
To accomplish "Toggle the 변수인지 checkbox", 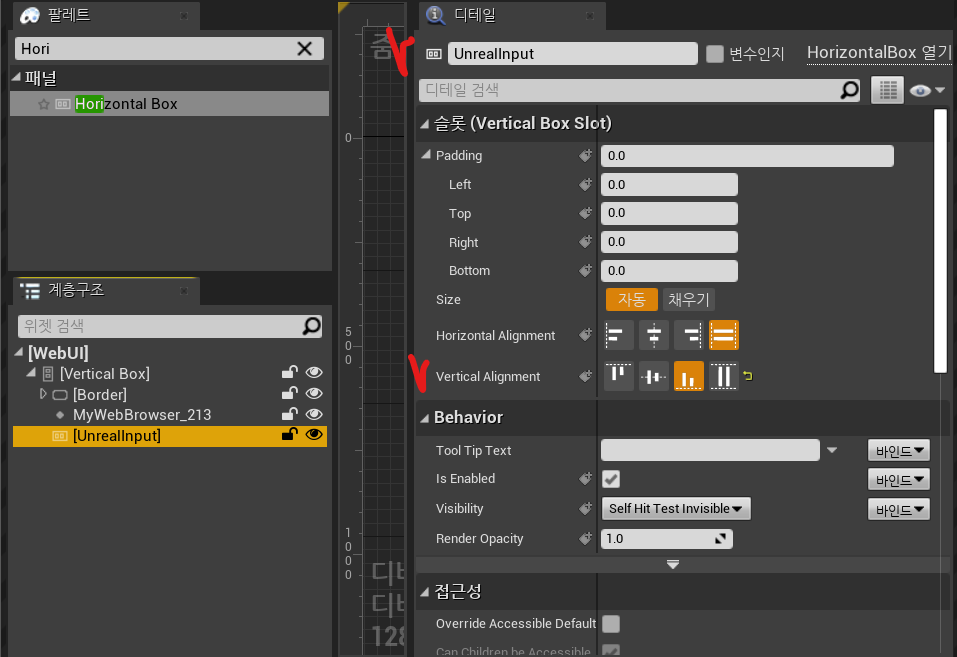I will pyautogui.click(x=715, y=54).
